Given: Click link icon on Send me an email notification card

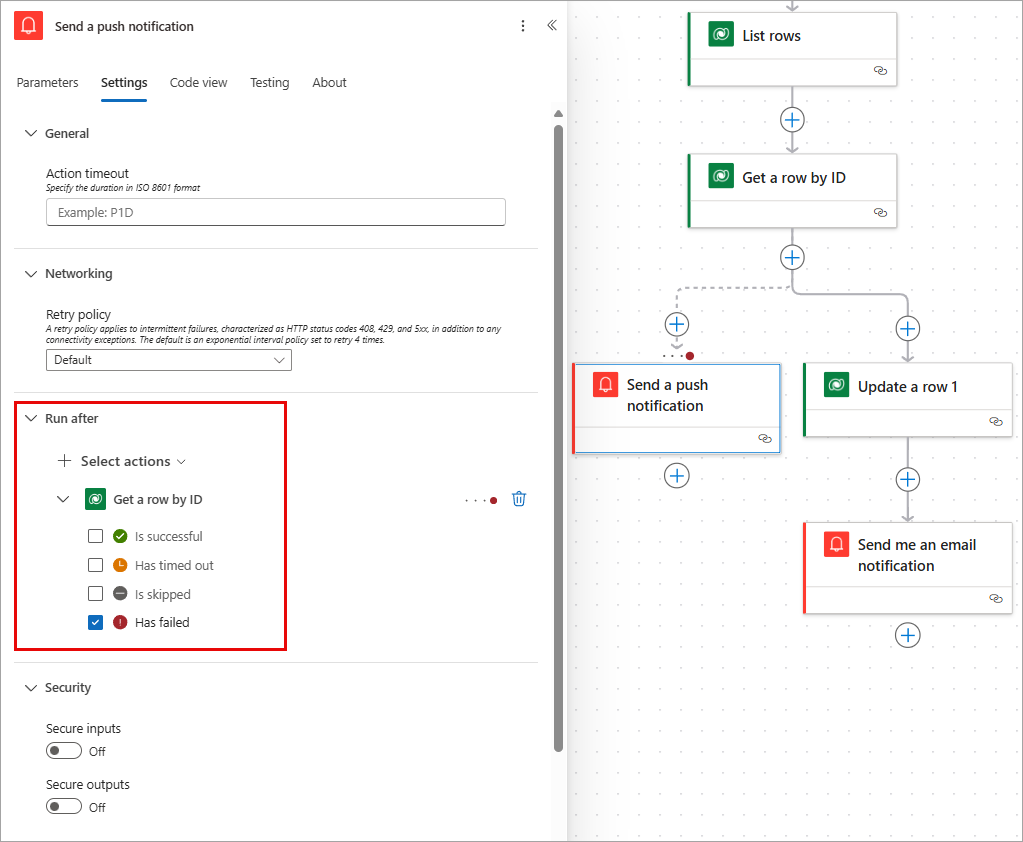Looking at the screenshot, I should tap(996, 598).
